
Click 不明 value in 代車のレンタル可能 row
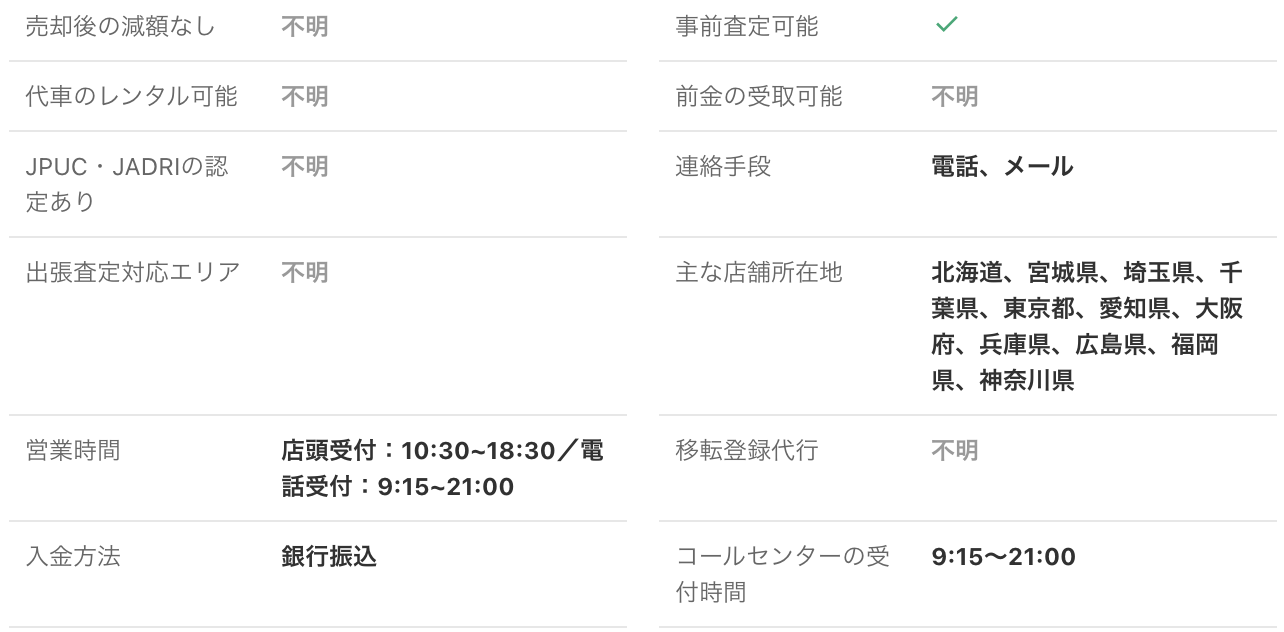[x=305, y=97]
